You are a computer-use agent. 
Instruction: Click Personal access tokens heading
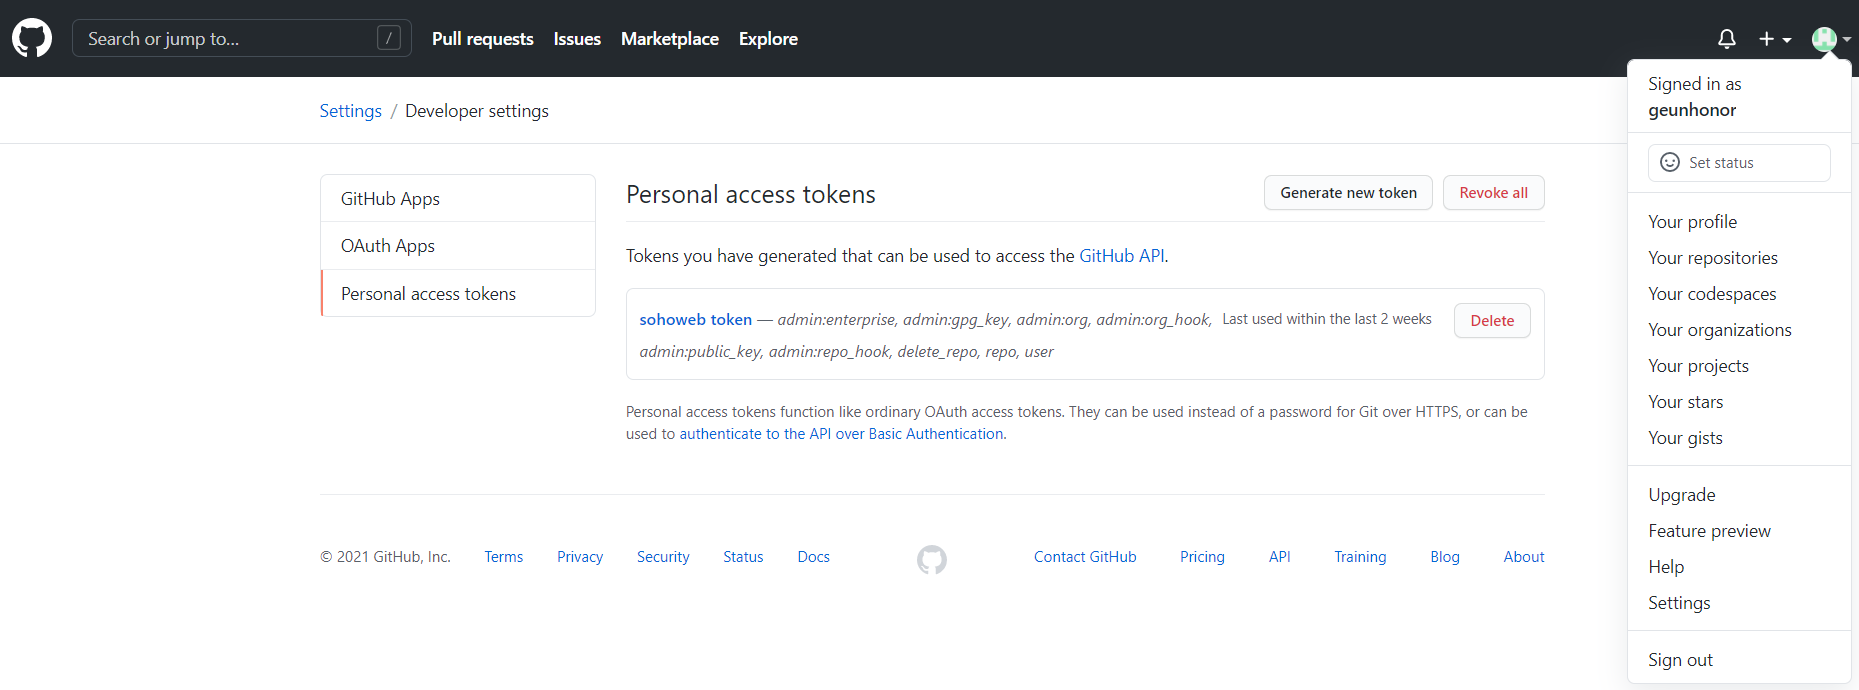pos(751,194)
